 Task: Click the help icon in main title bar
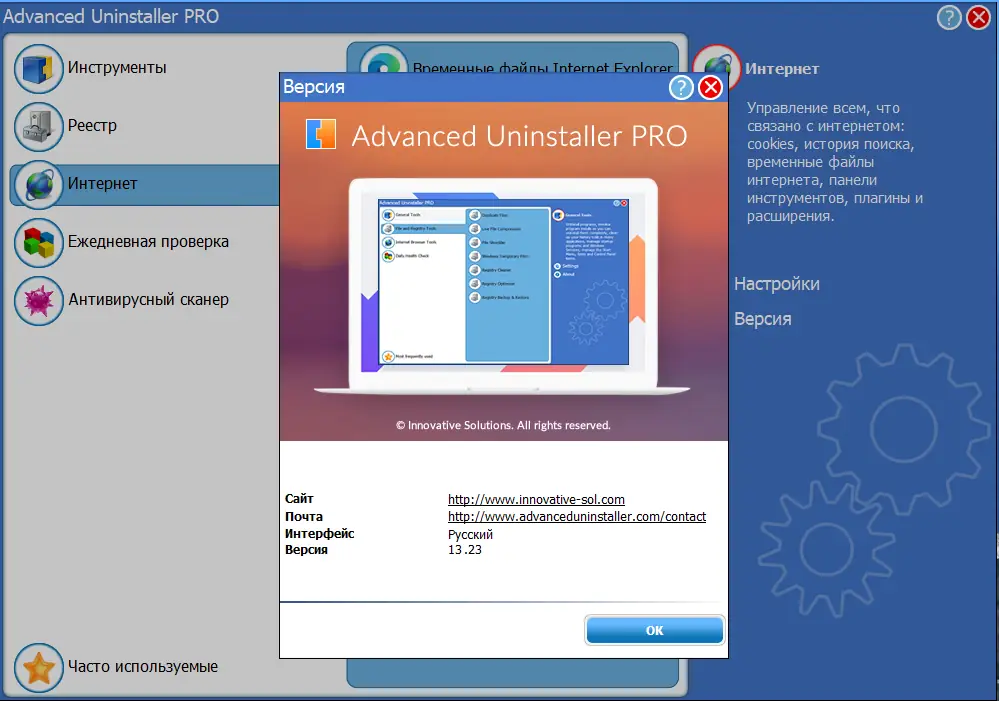948,16
